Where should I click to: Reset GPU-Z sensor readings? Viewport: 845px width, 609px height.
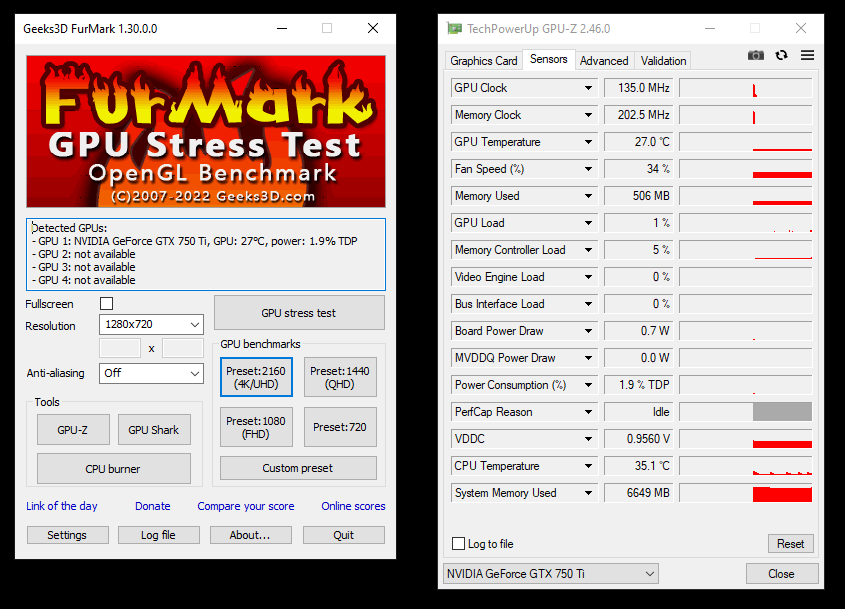790,544
